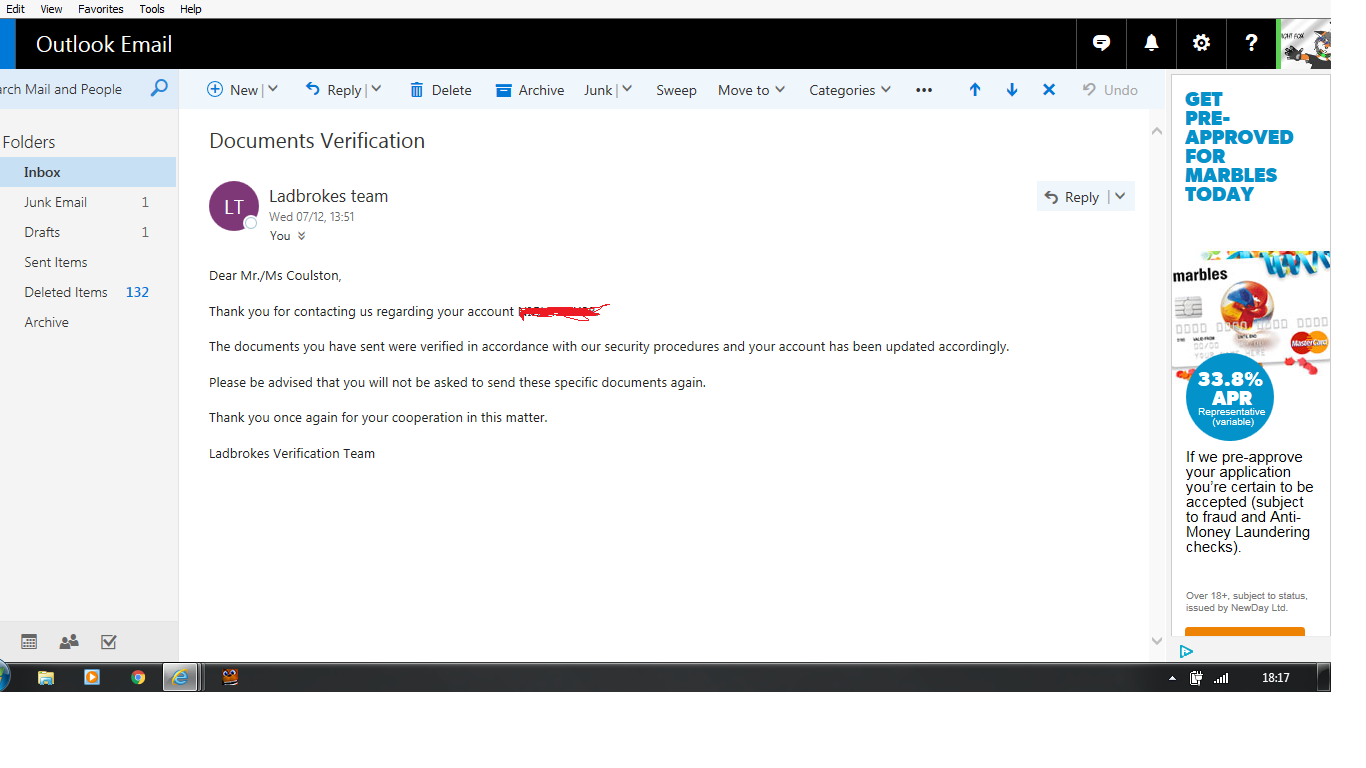Click the network signal tray icon

1221,678
